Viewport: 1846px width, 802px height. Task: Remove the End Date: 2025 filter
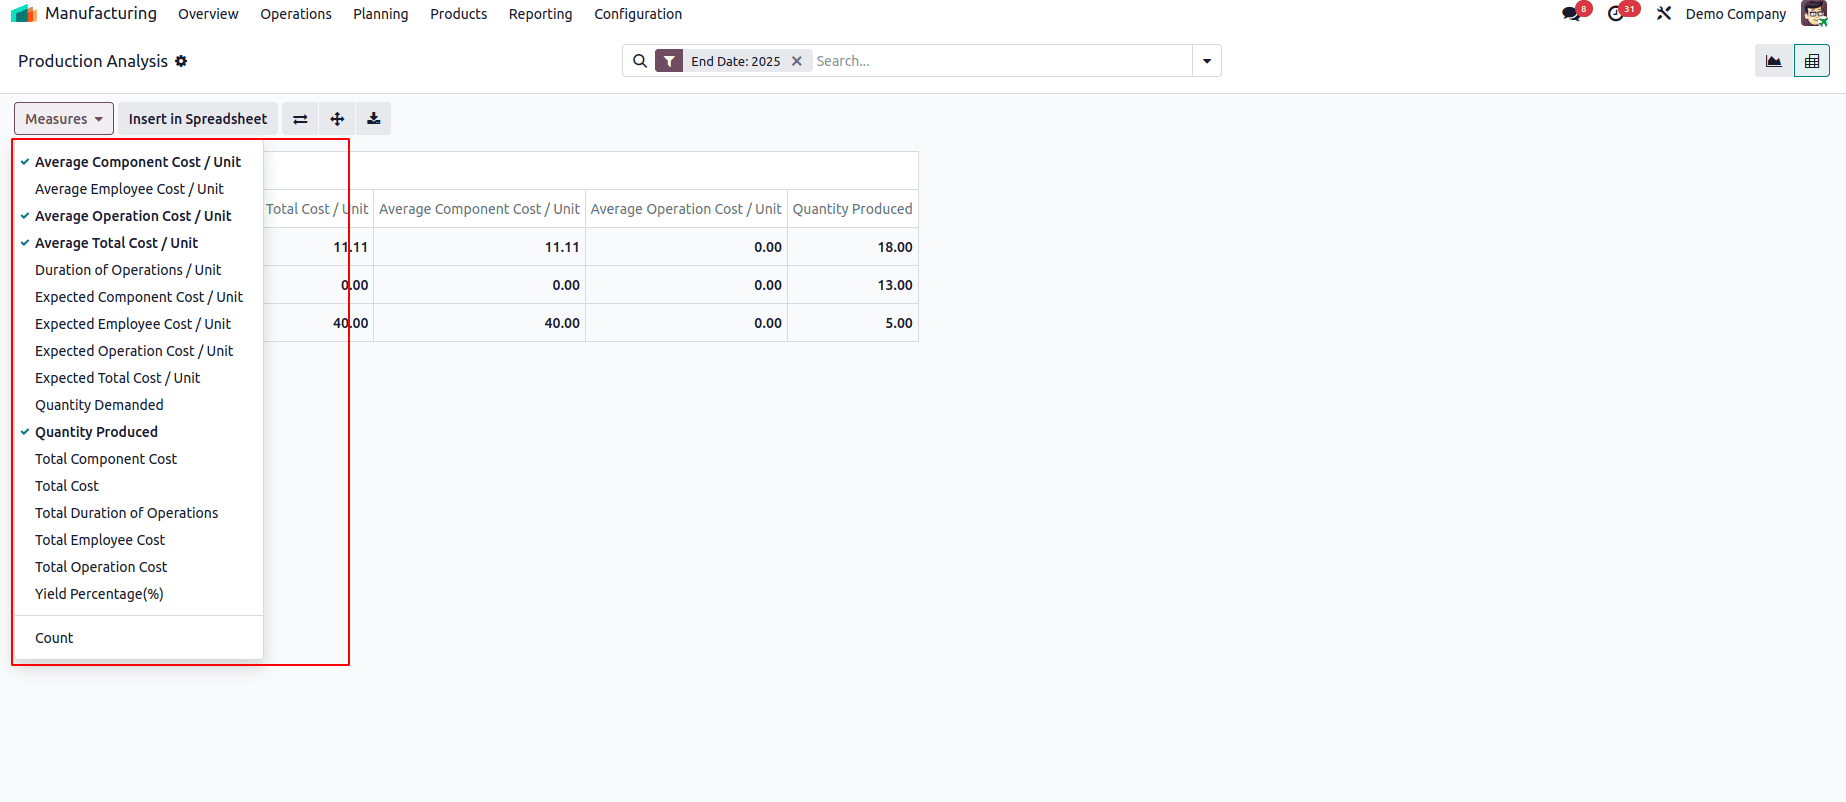797,61
